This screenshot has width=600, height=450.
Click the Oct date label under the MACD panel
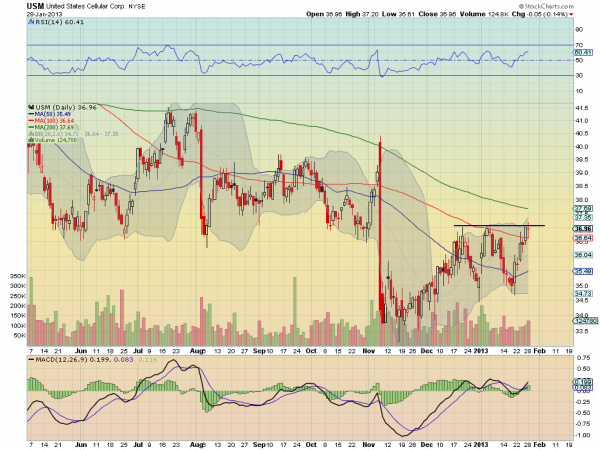click(x=311, y=445)
